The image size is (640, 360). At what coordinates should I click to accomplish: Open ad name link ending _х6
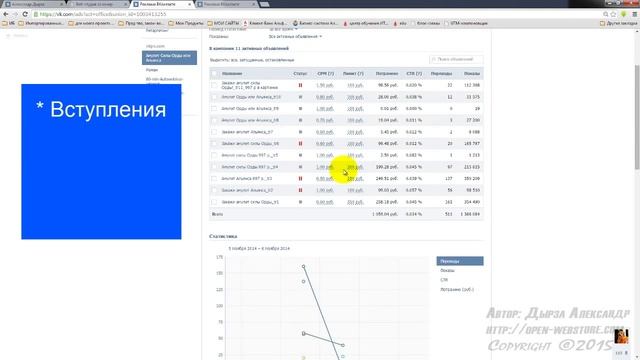(x=250, y=144)
